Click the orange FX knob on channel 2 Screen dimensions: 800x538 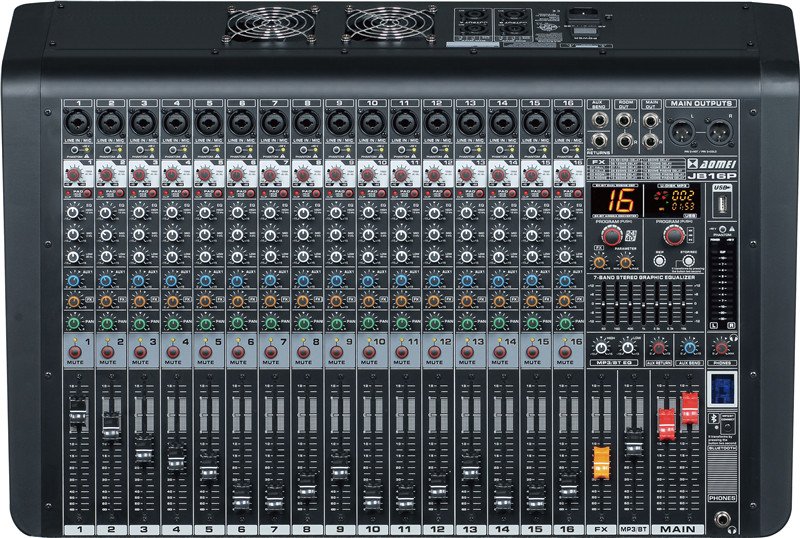click(107, 300)
